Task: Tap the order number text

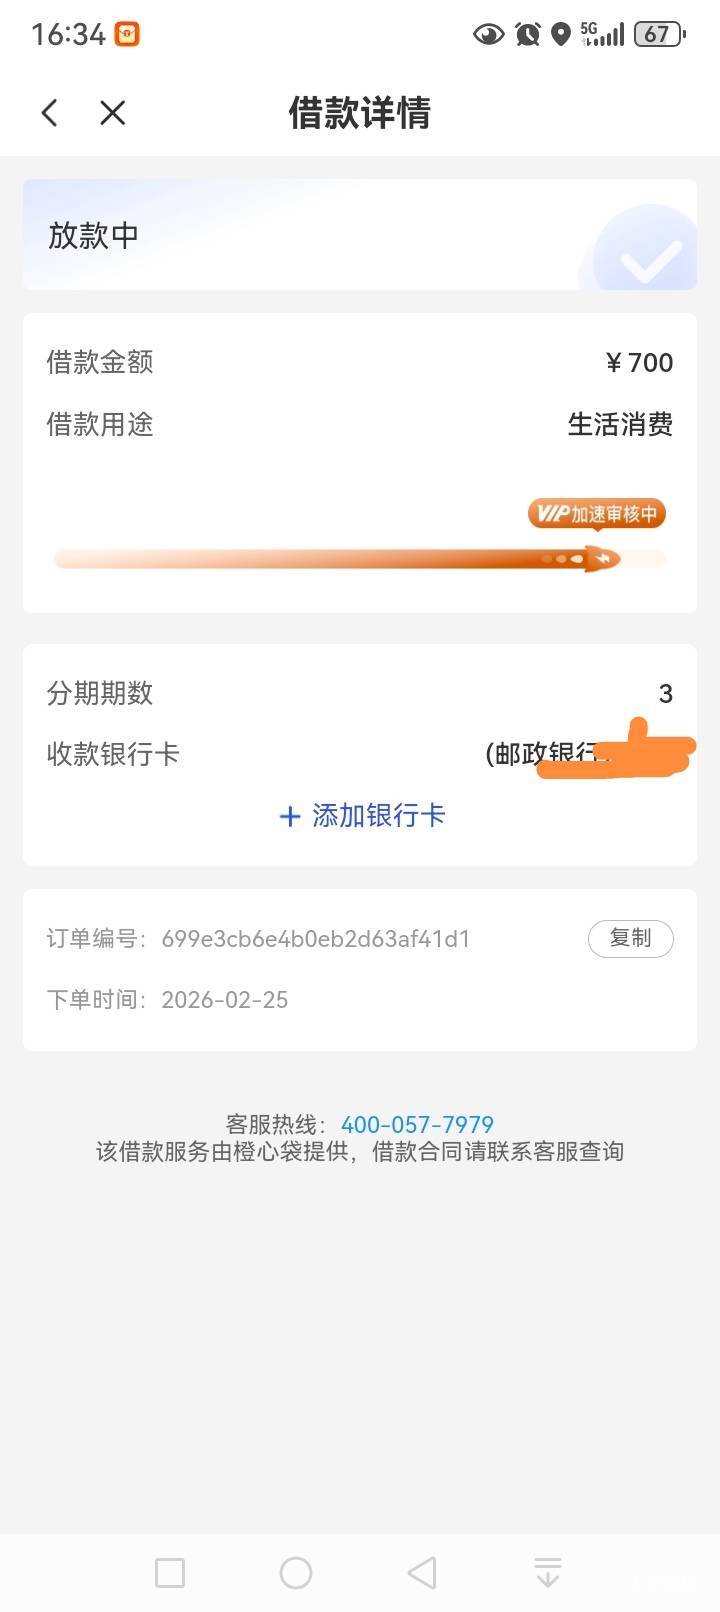Action: pos(315,939)
